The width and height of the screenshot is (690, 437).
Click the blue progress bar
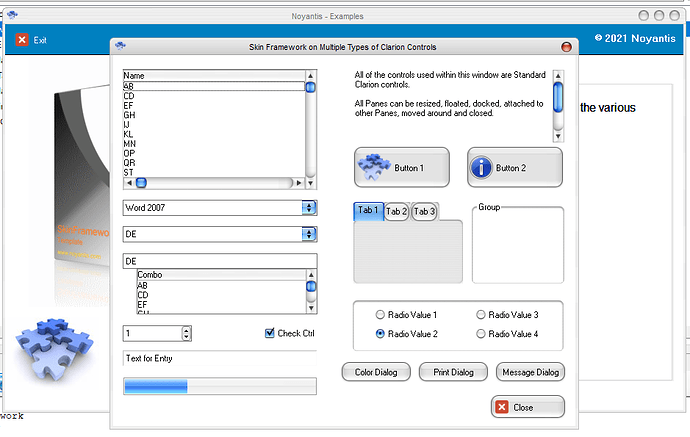coord(220,386)
